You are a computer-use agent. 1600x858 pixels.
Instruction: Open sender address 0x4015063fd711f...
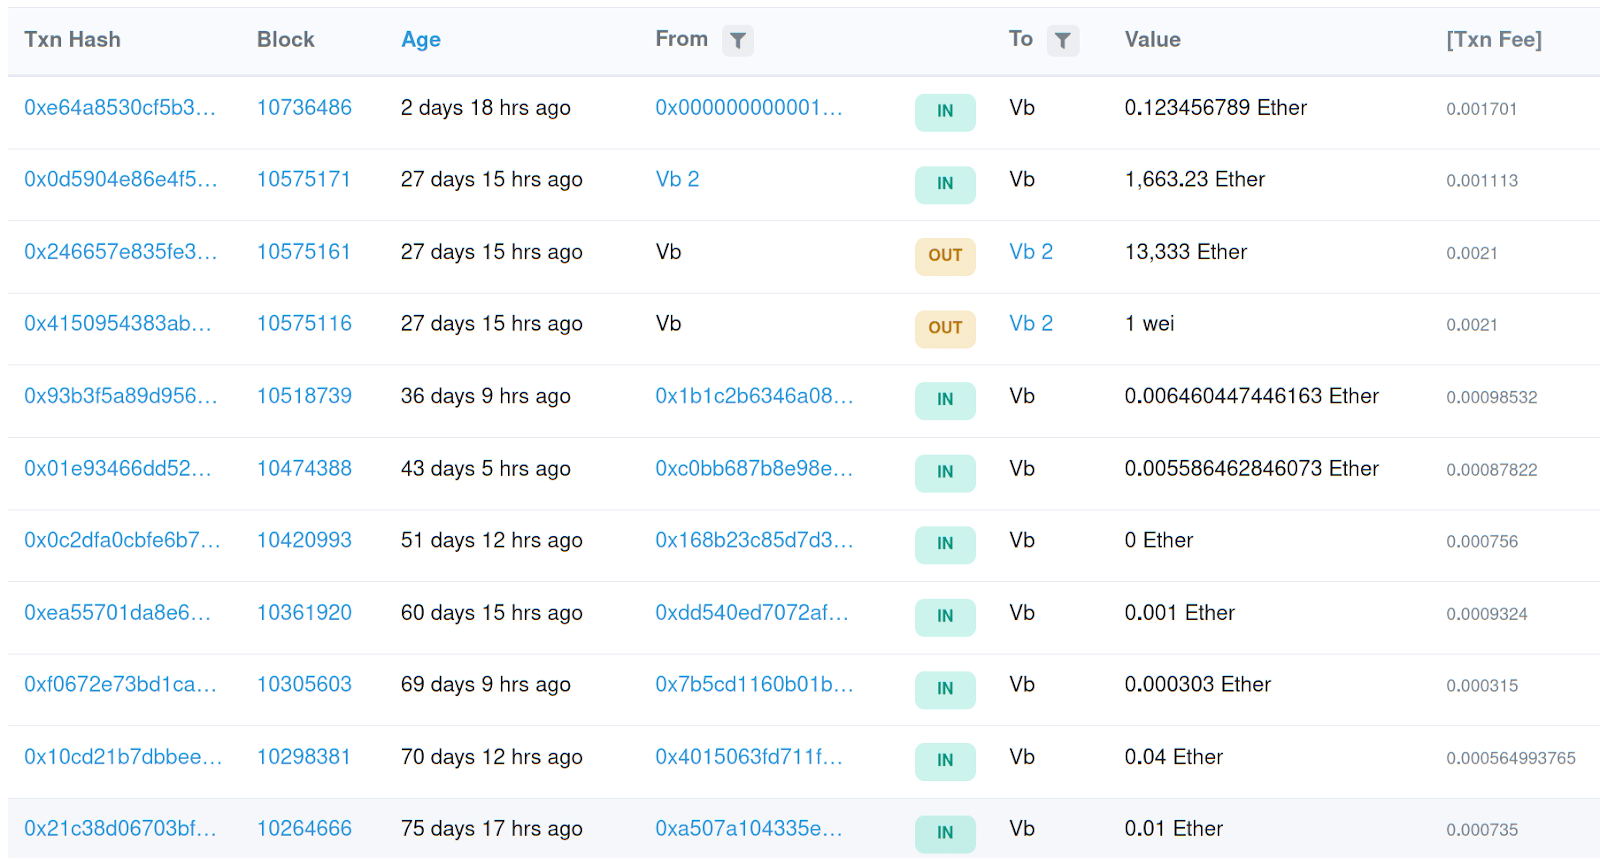point(749,757)
